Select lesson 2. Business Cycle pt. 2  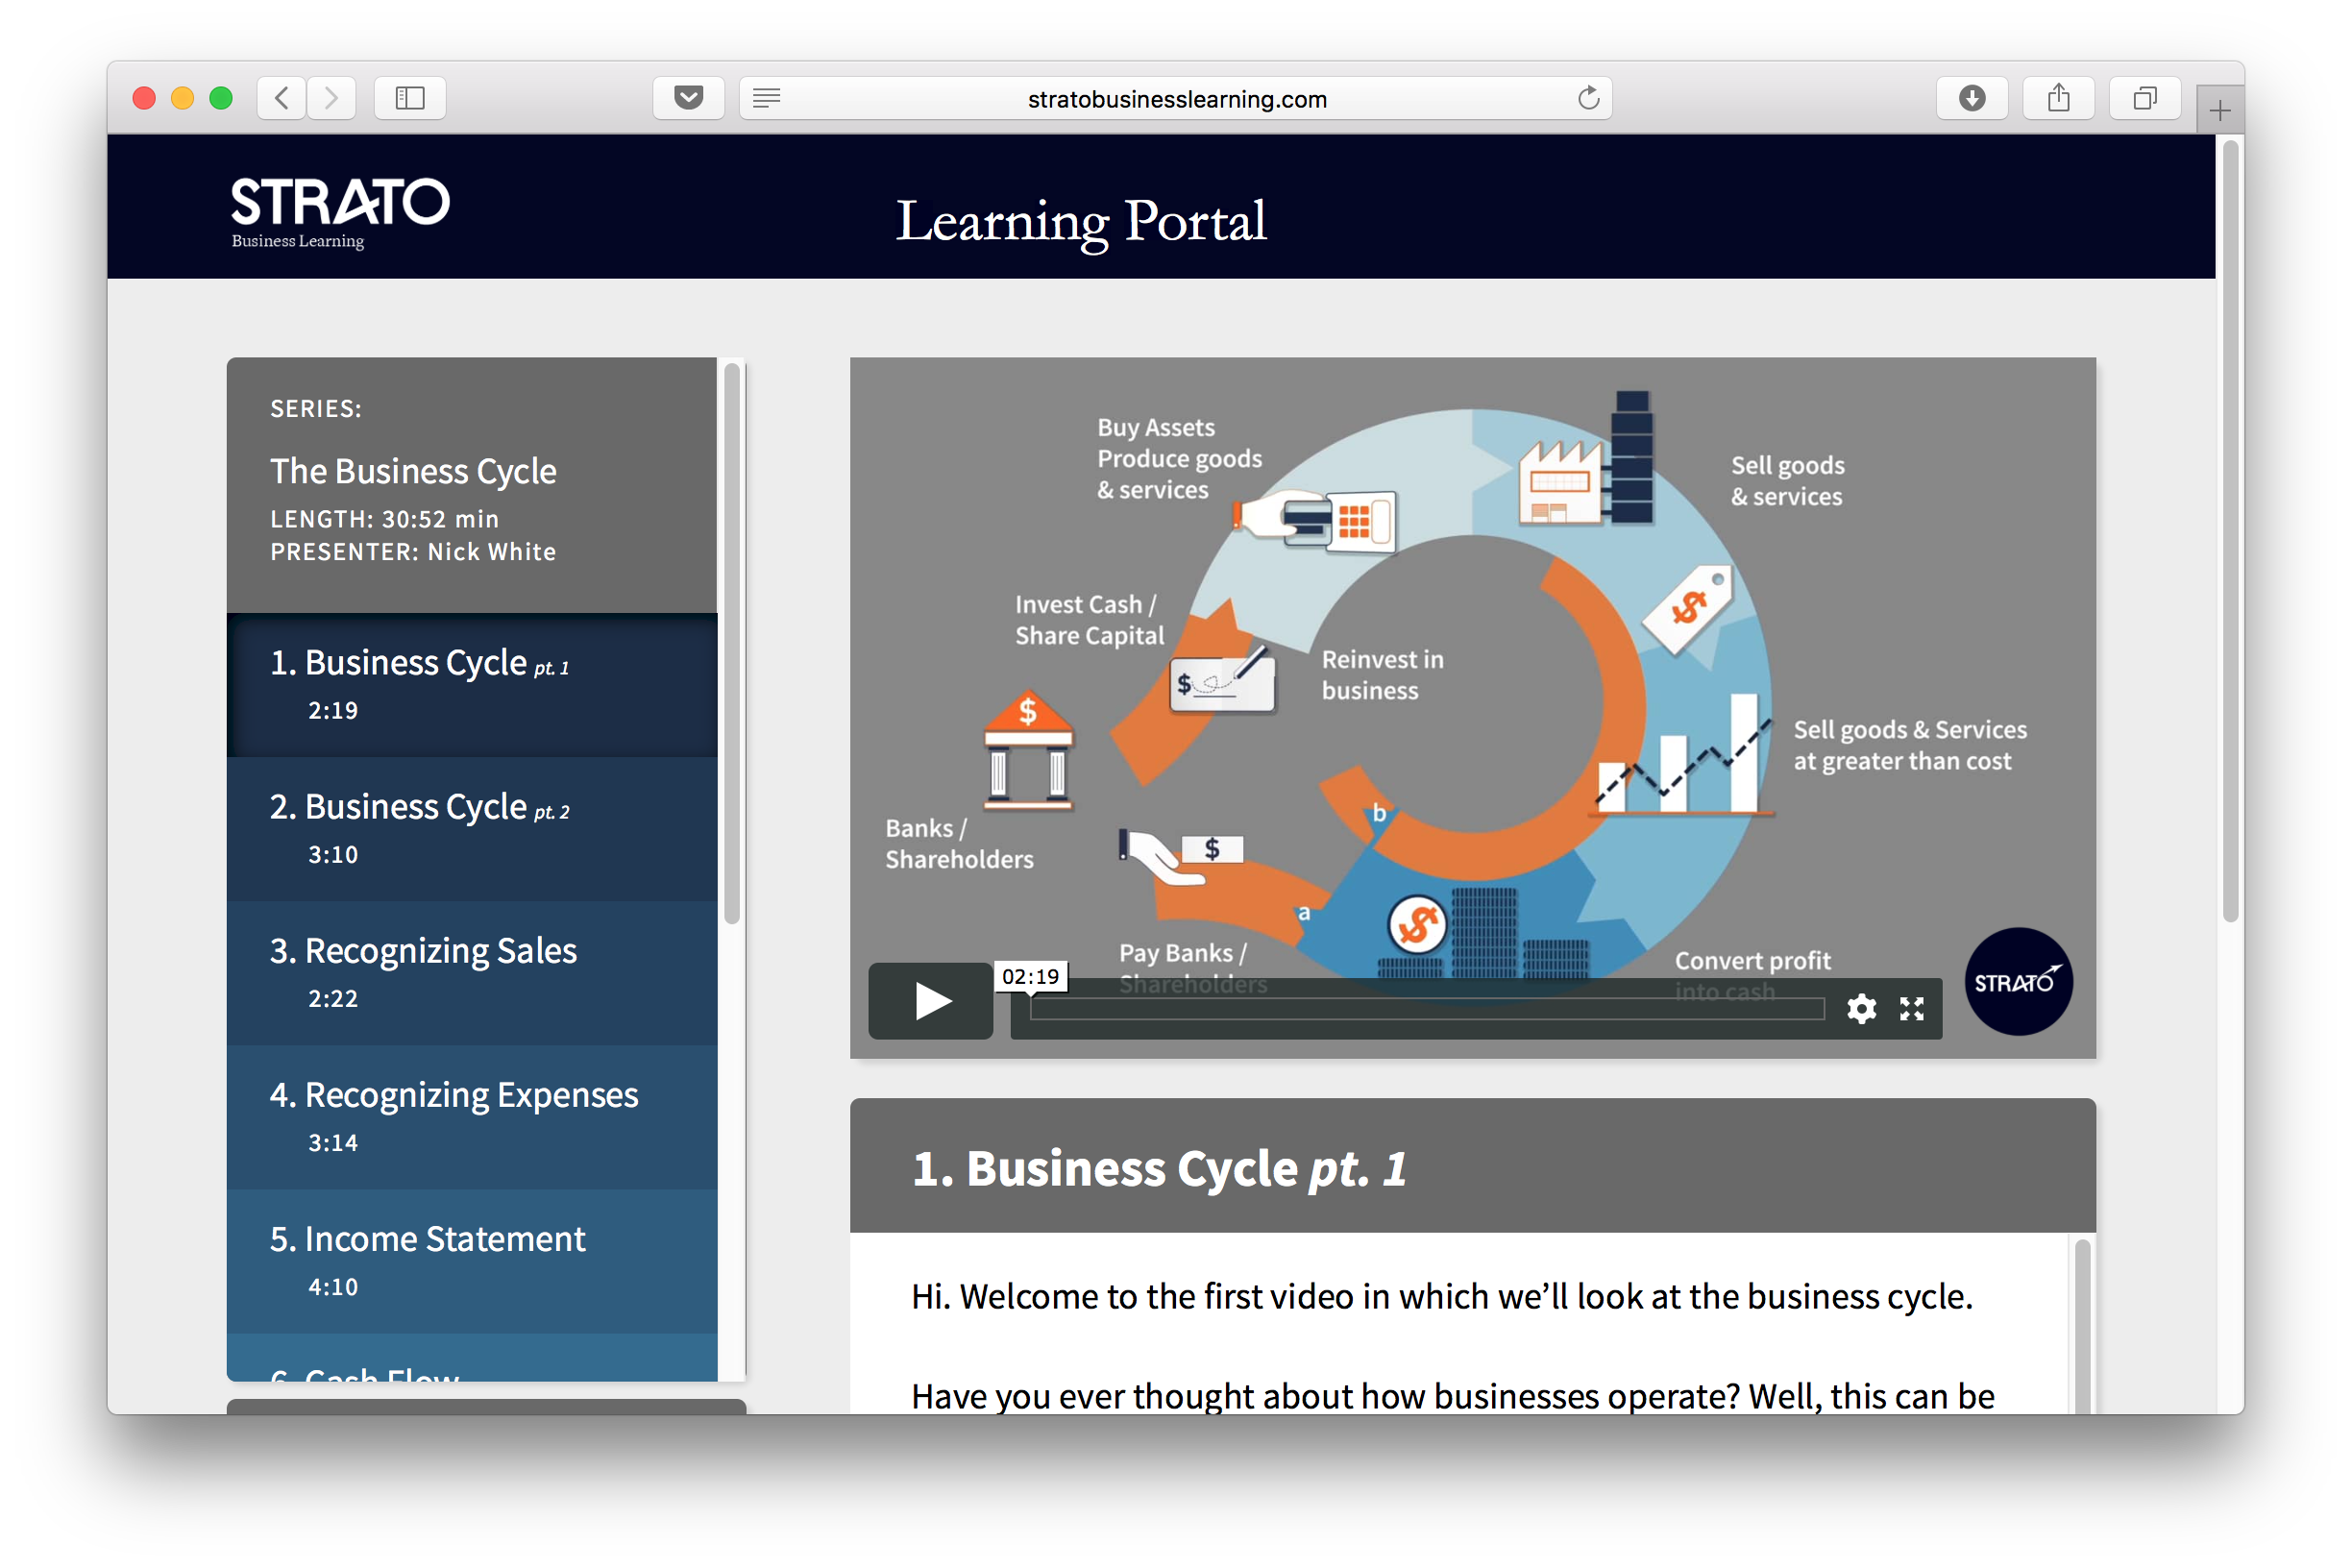[x=472, y=829]
